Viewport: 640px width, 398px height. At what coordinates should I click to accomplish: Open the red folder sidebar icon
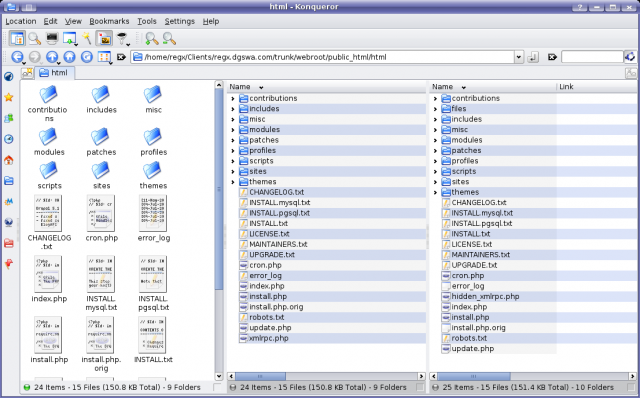(x=9, y=244)
